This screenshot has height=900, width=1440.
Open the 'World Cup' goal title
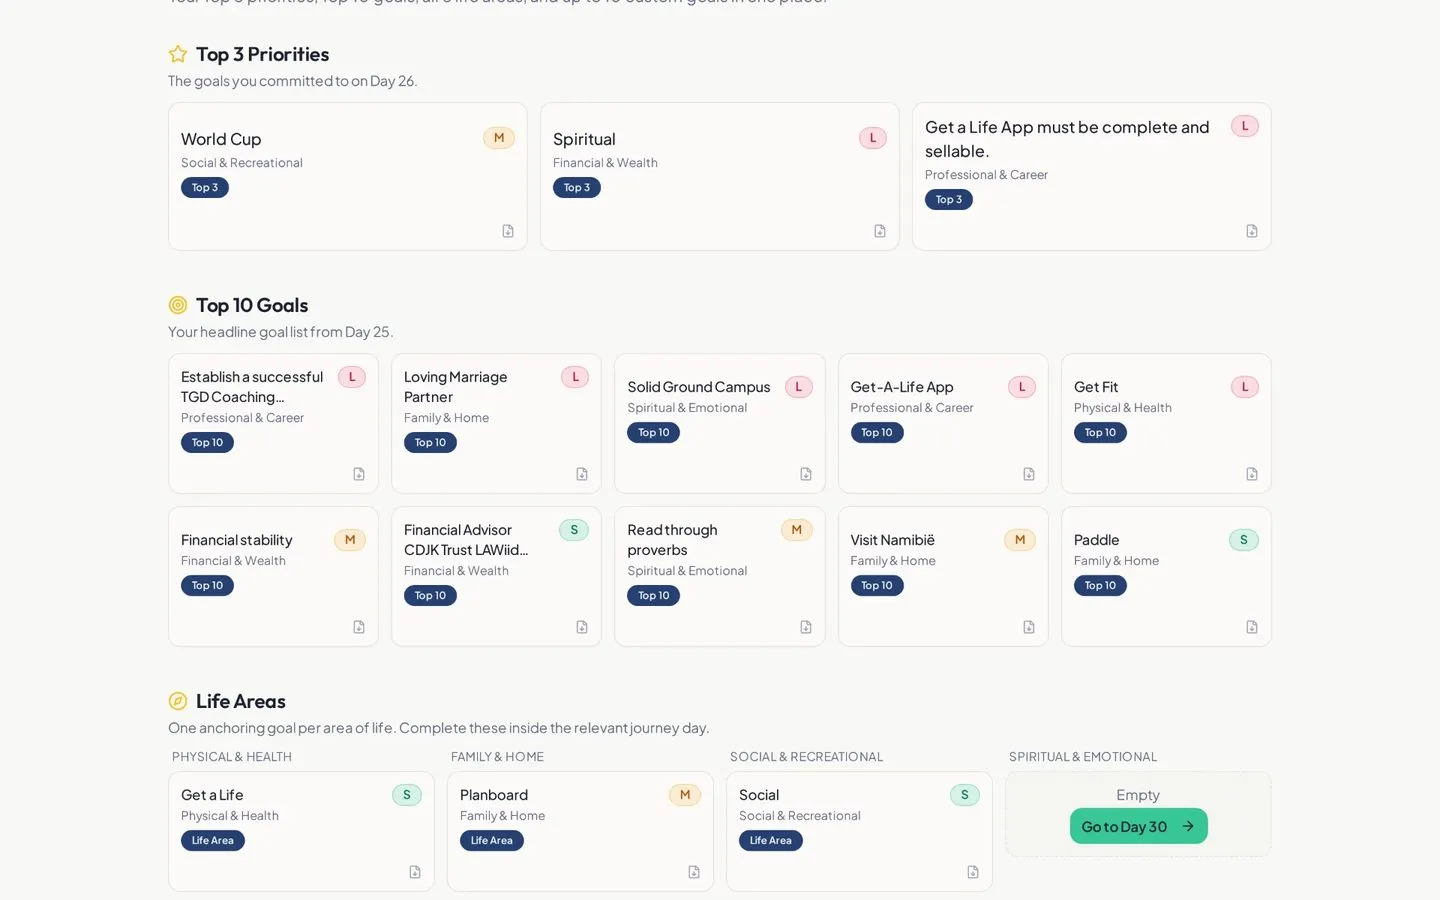coord(221,139)
